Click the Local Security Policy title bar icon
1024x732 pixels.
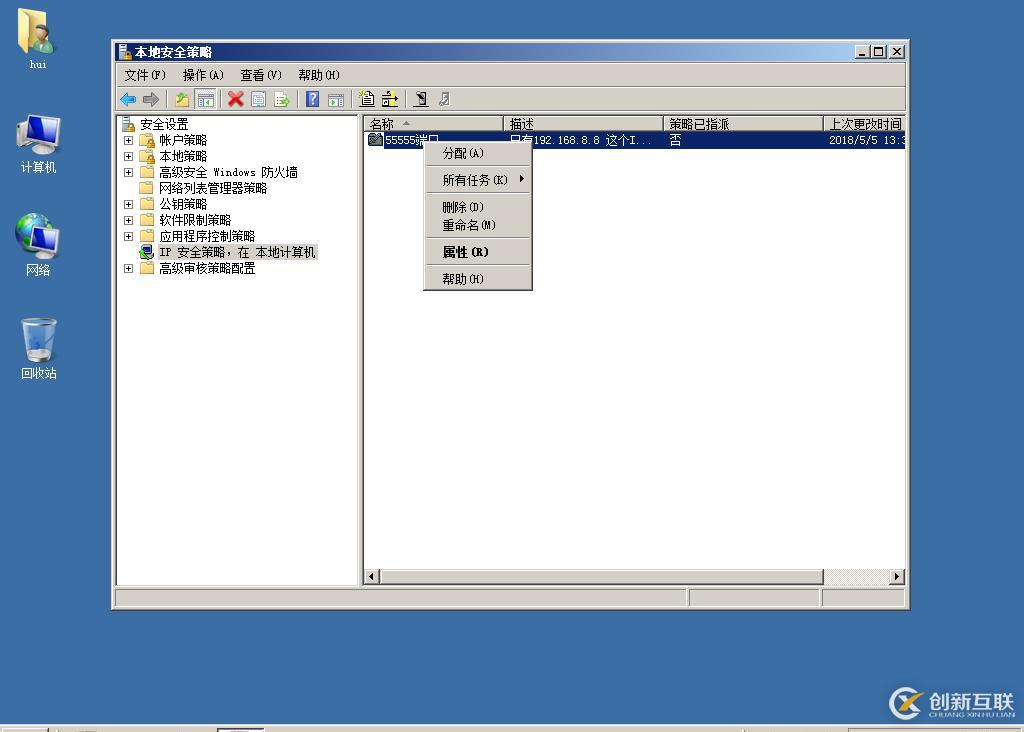click(x=125, y=52)
